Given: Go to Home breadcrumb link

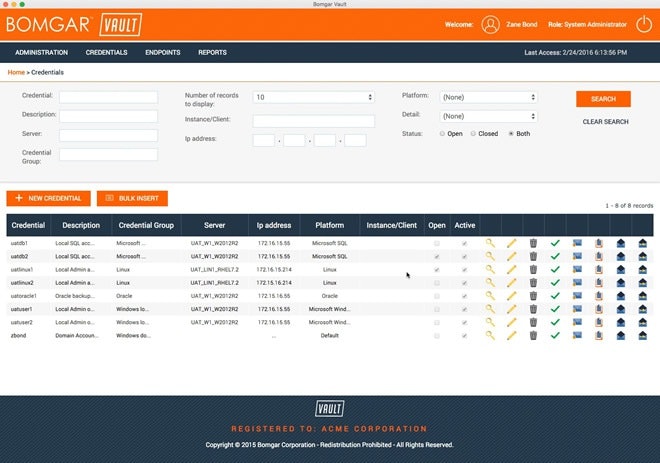Looking at the screenshot, I should (x=16, y=72).
